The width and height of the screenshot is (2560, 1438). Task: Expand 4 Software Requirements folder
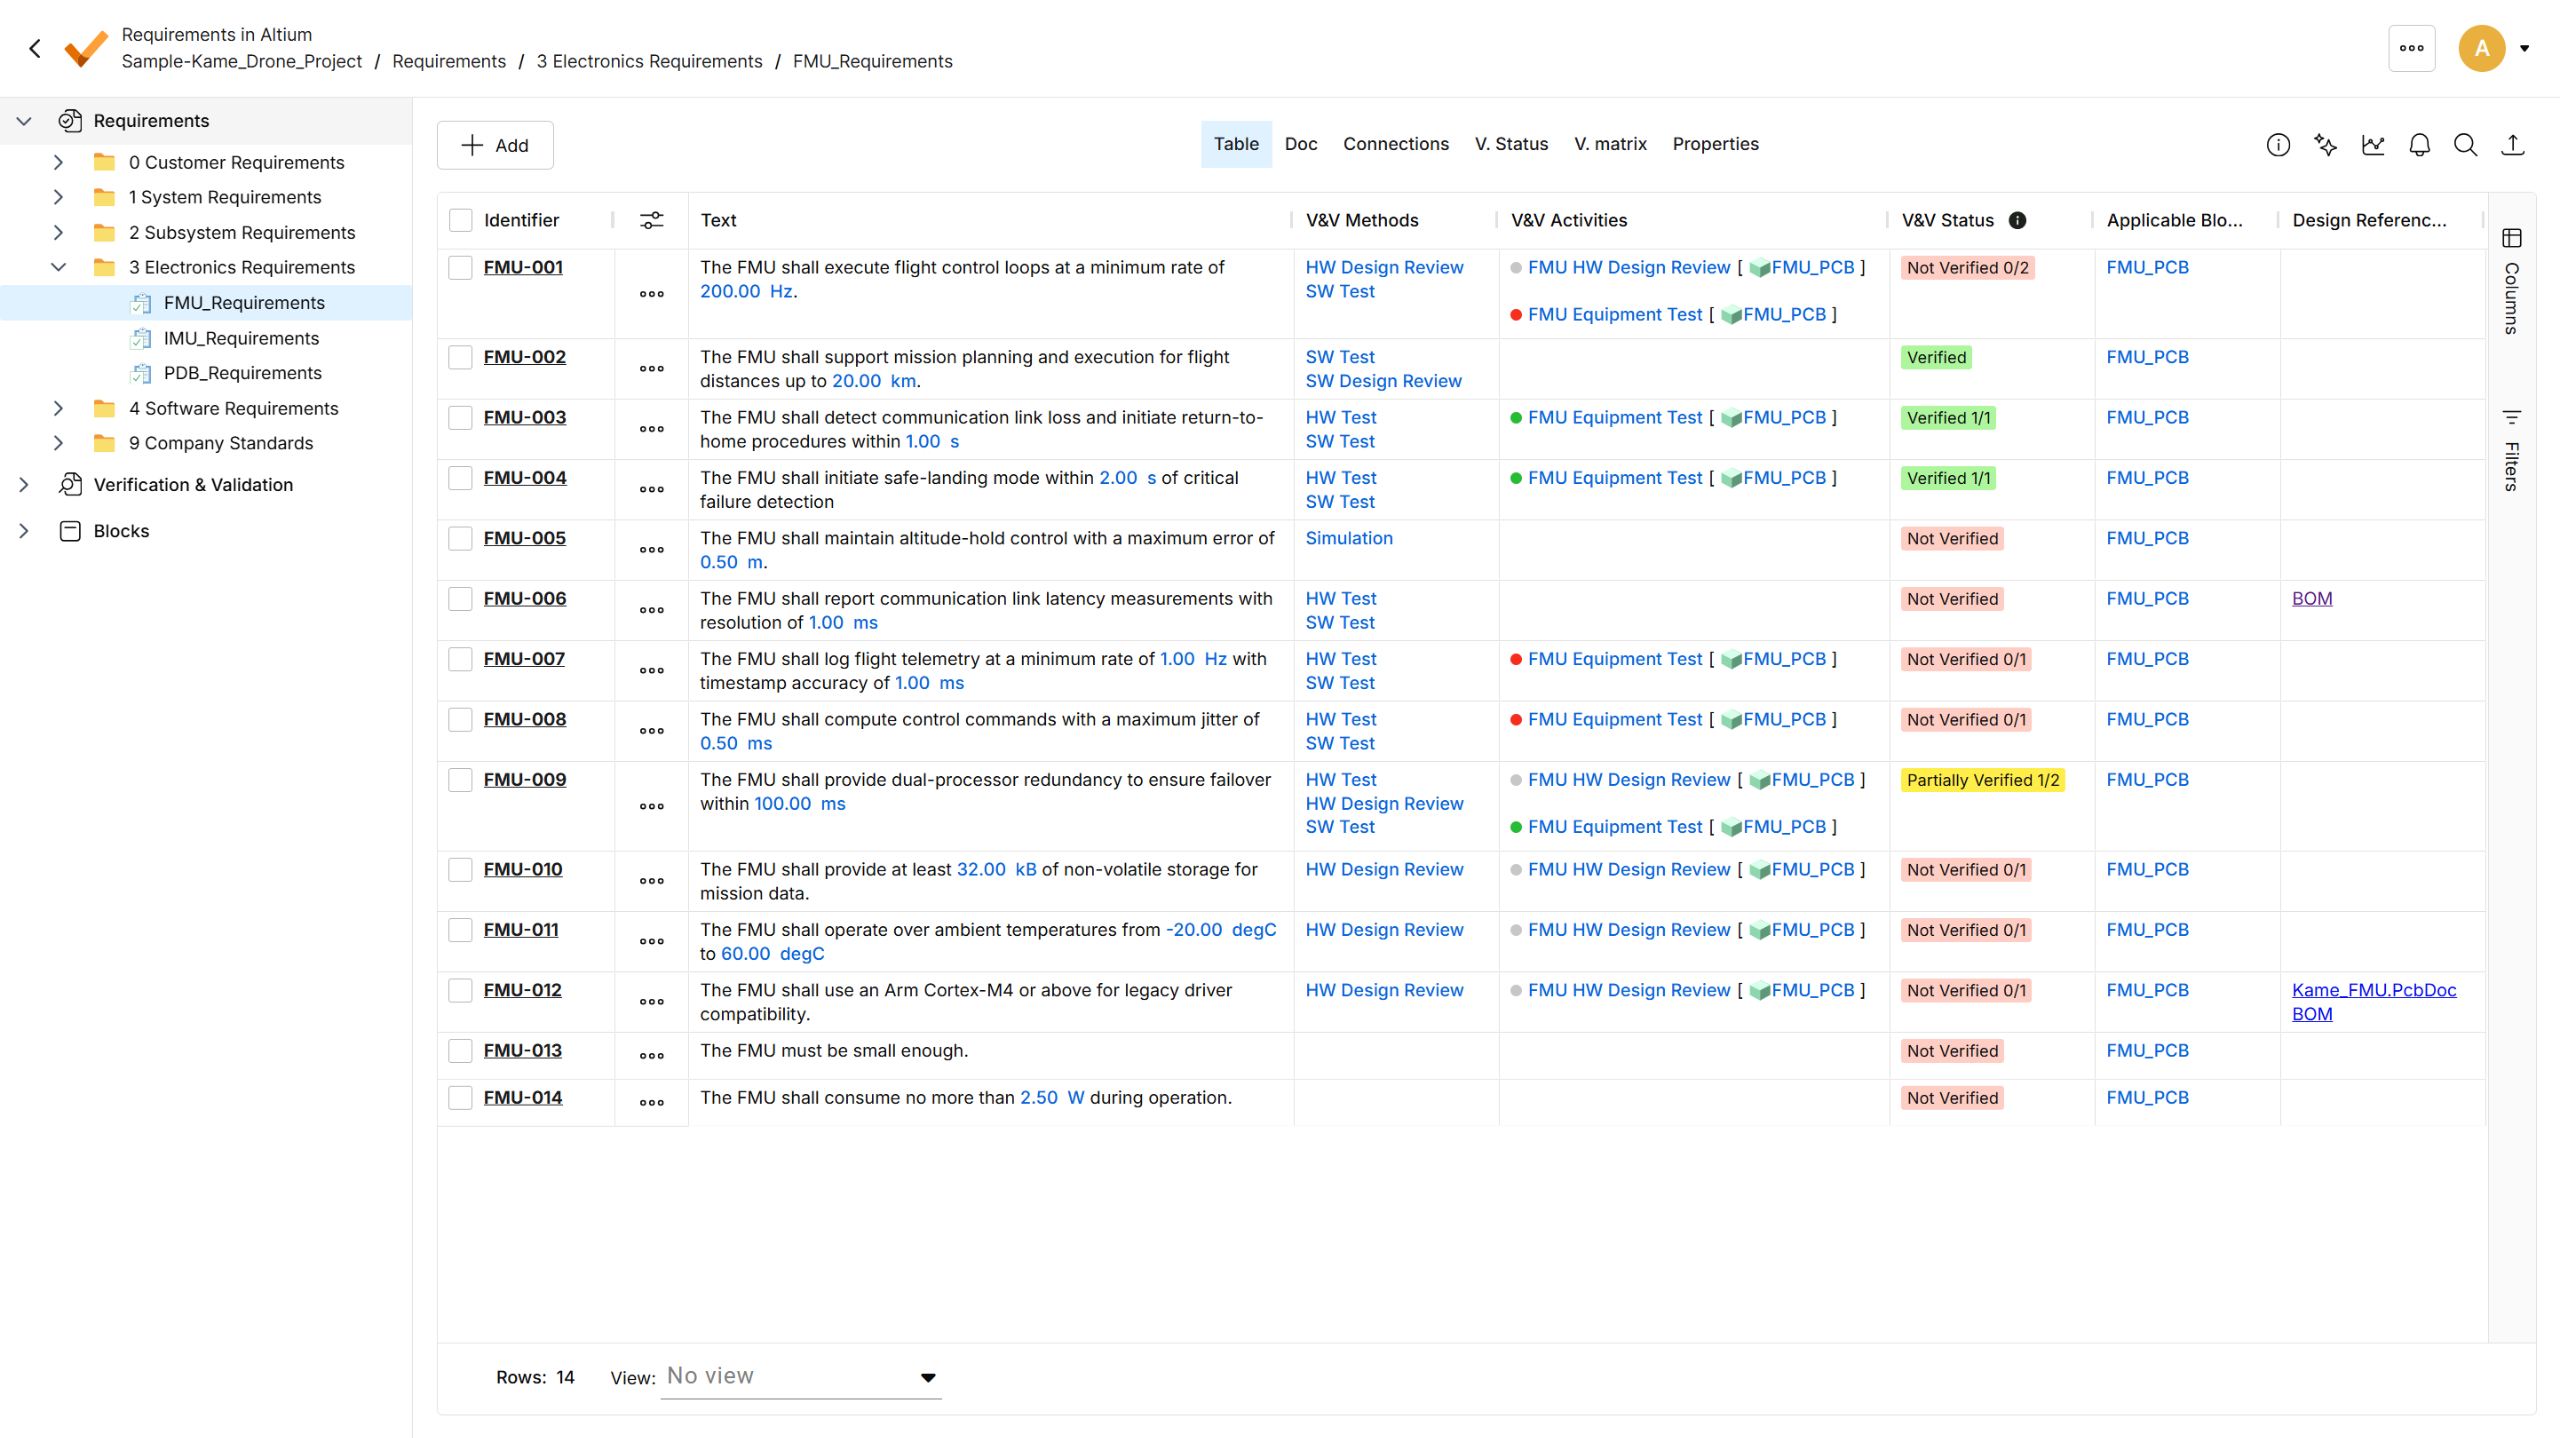point(58,408)
